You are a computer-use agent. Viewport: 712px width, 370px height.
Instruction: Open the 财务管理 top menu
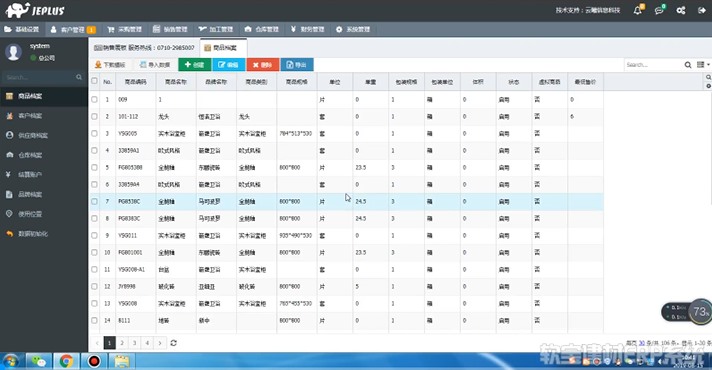pyautogui.click(x=307, y=30)
